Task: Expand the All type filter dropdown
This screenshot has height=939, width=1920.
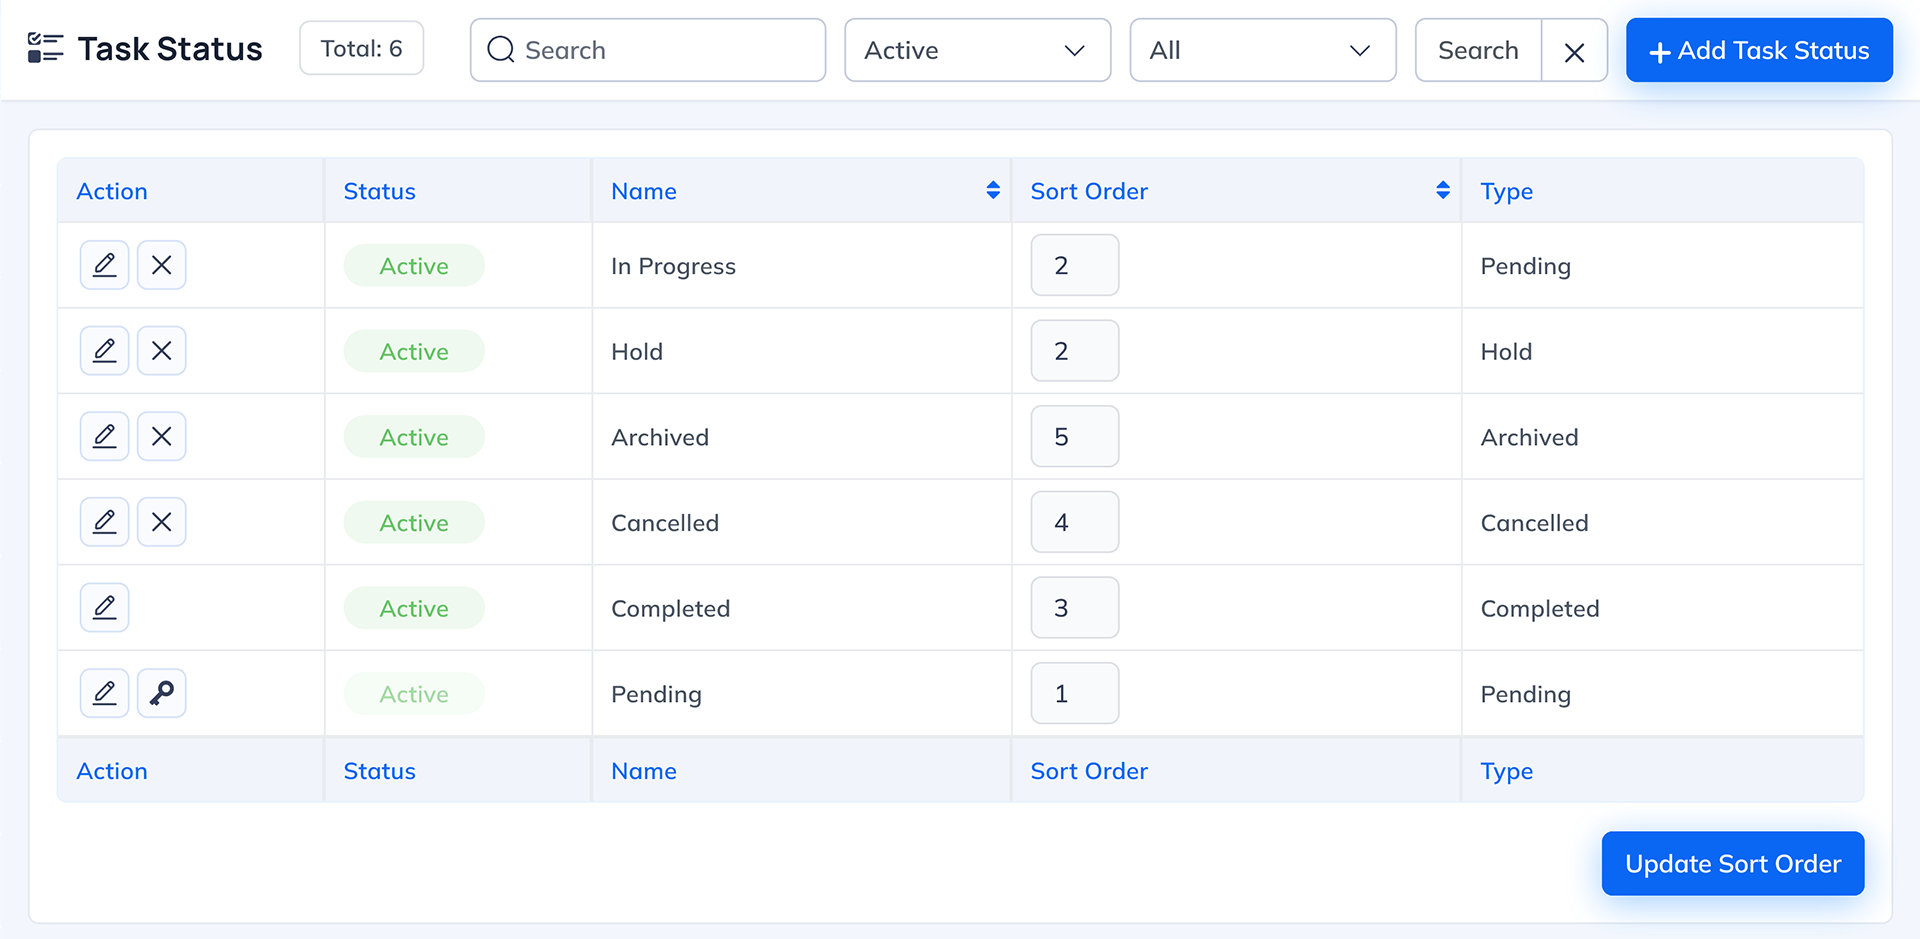Action: tap(1262, 50)
